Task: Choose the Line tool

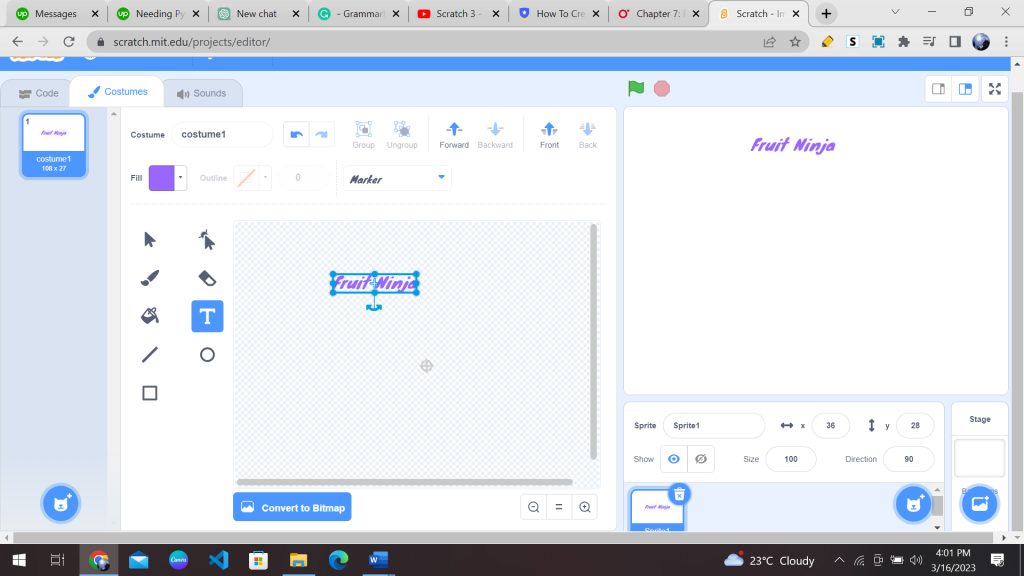Action: pyautogui.click(x=150, y=354)
